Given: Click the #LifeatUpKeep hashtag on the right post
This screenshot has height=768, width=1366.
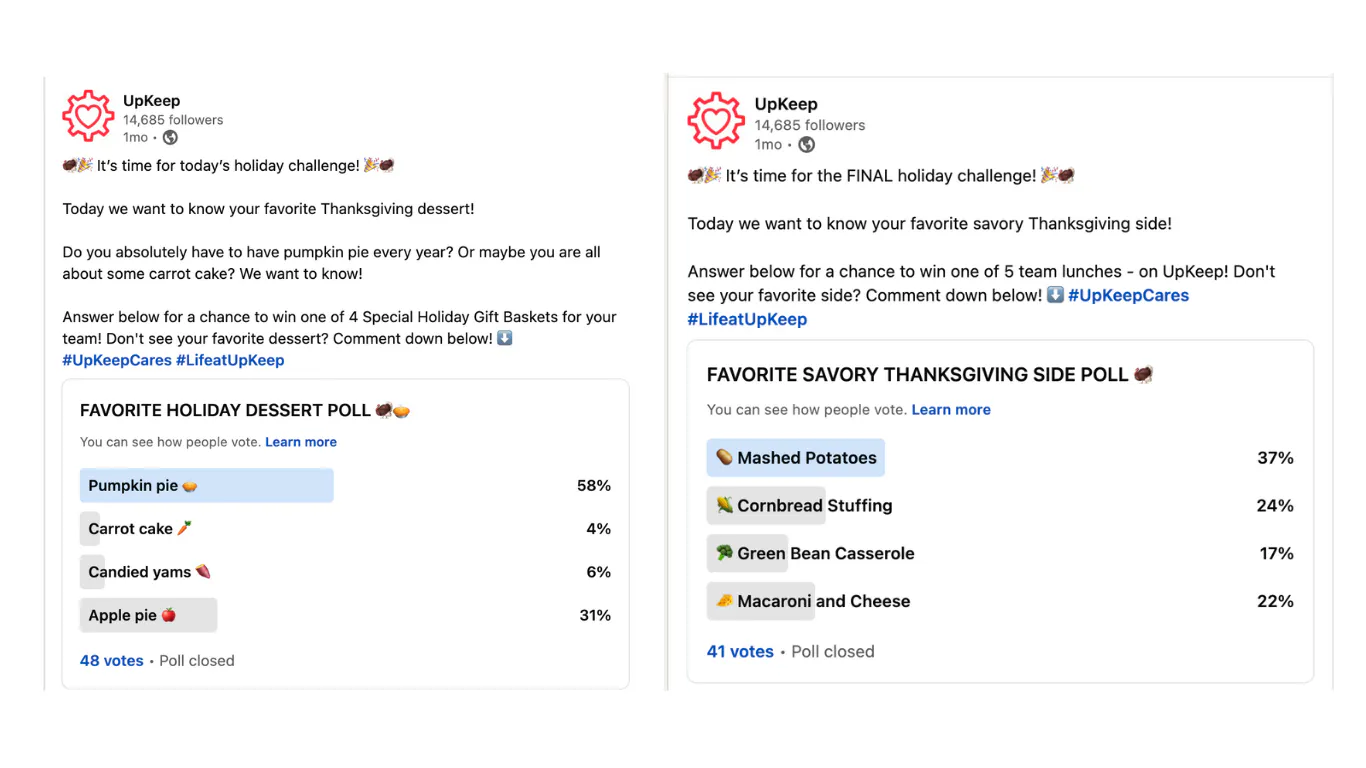Looking at the screenshot, I should pyautogui.click(x=747, y=319).
